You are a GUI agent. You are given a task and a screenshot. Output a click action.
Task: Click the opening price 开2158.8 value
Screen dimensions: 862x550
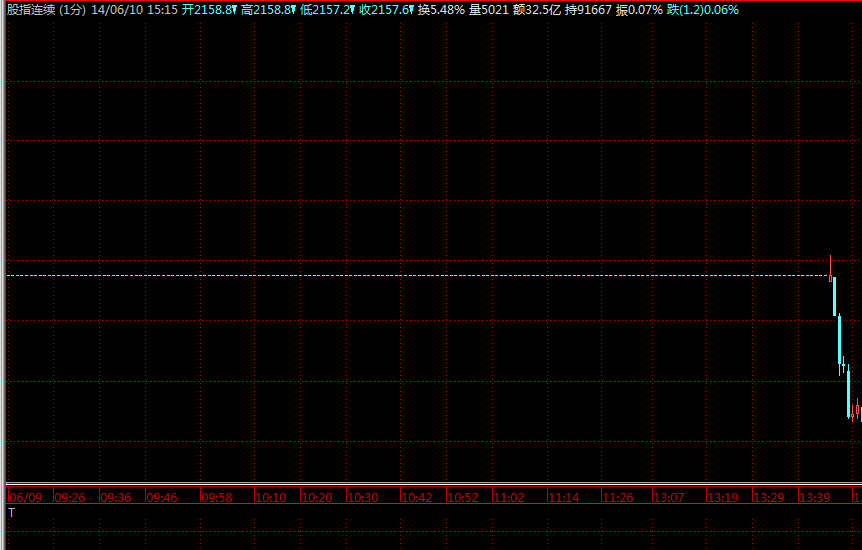click(x=209, y=9)
